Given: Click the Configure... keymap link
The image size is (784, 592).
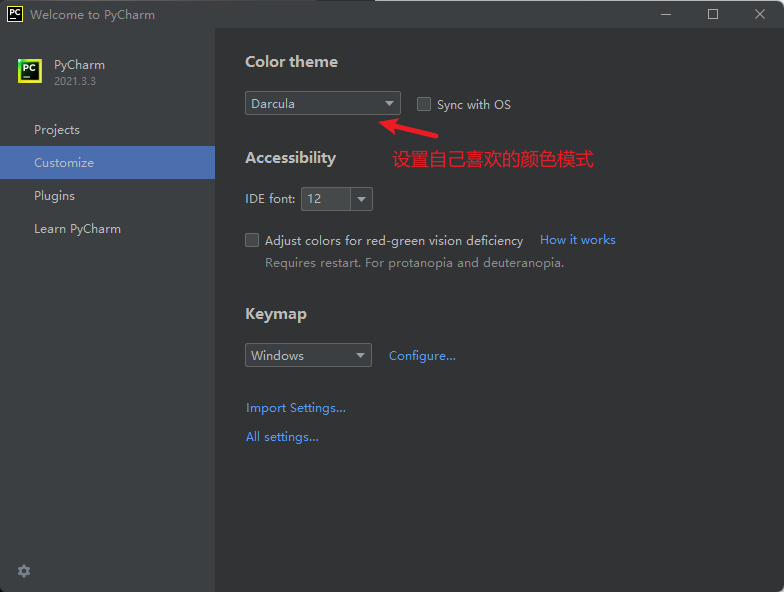Looking at the screenshot, I should 422,356.
